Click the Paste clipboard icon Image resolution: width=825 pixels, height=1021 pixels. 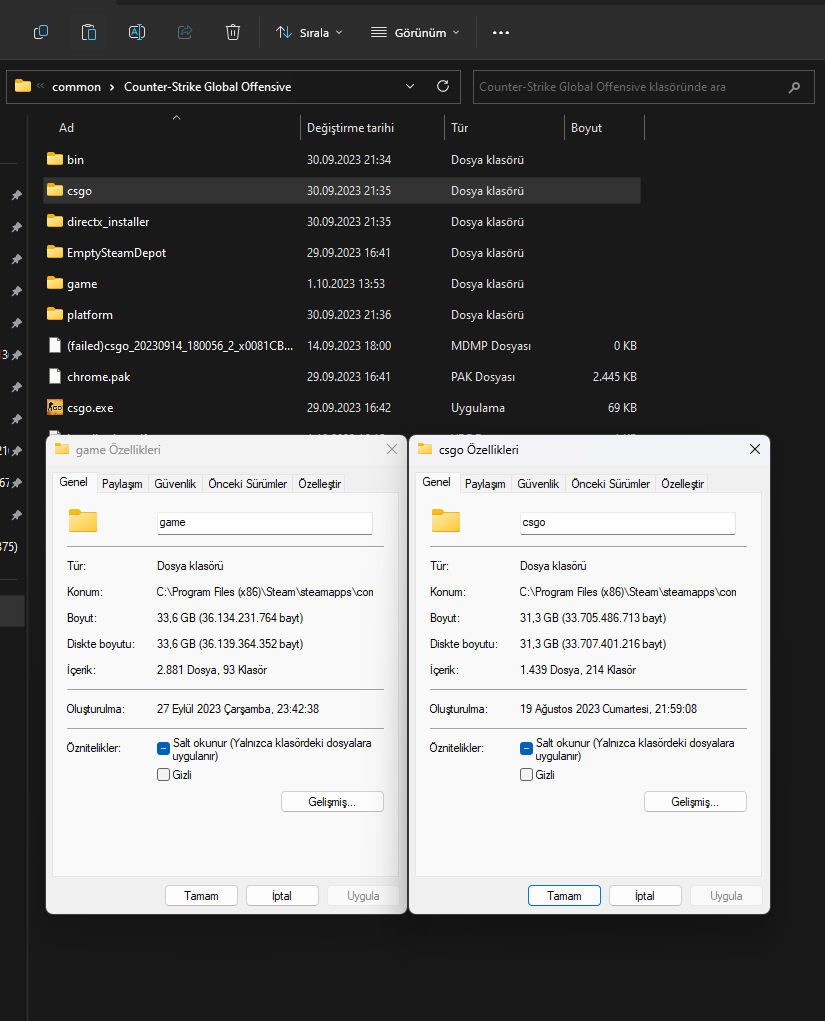tap(89, 32)
